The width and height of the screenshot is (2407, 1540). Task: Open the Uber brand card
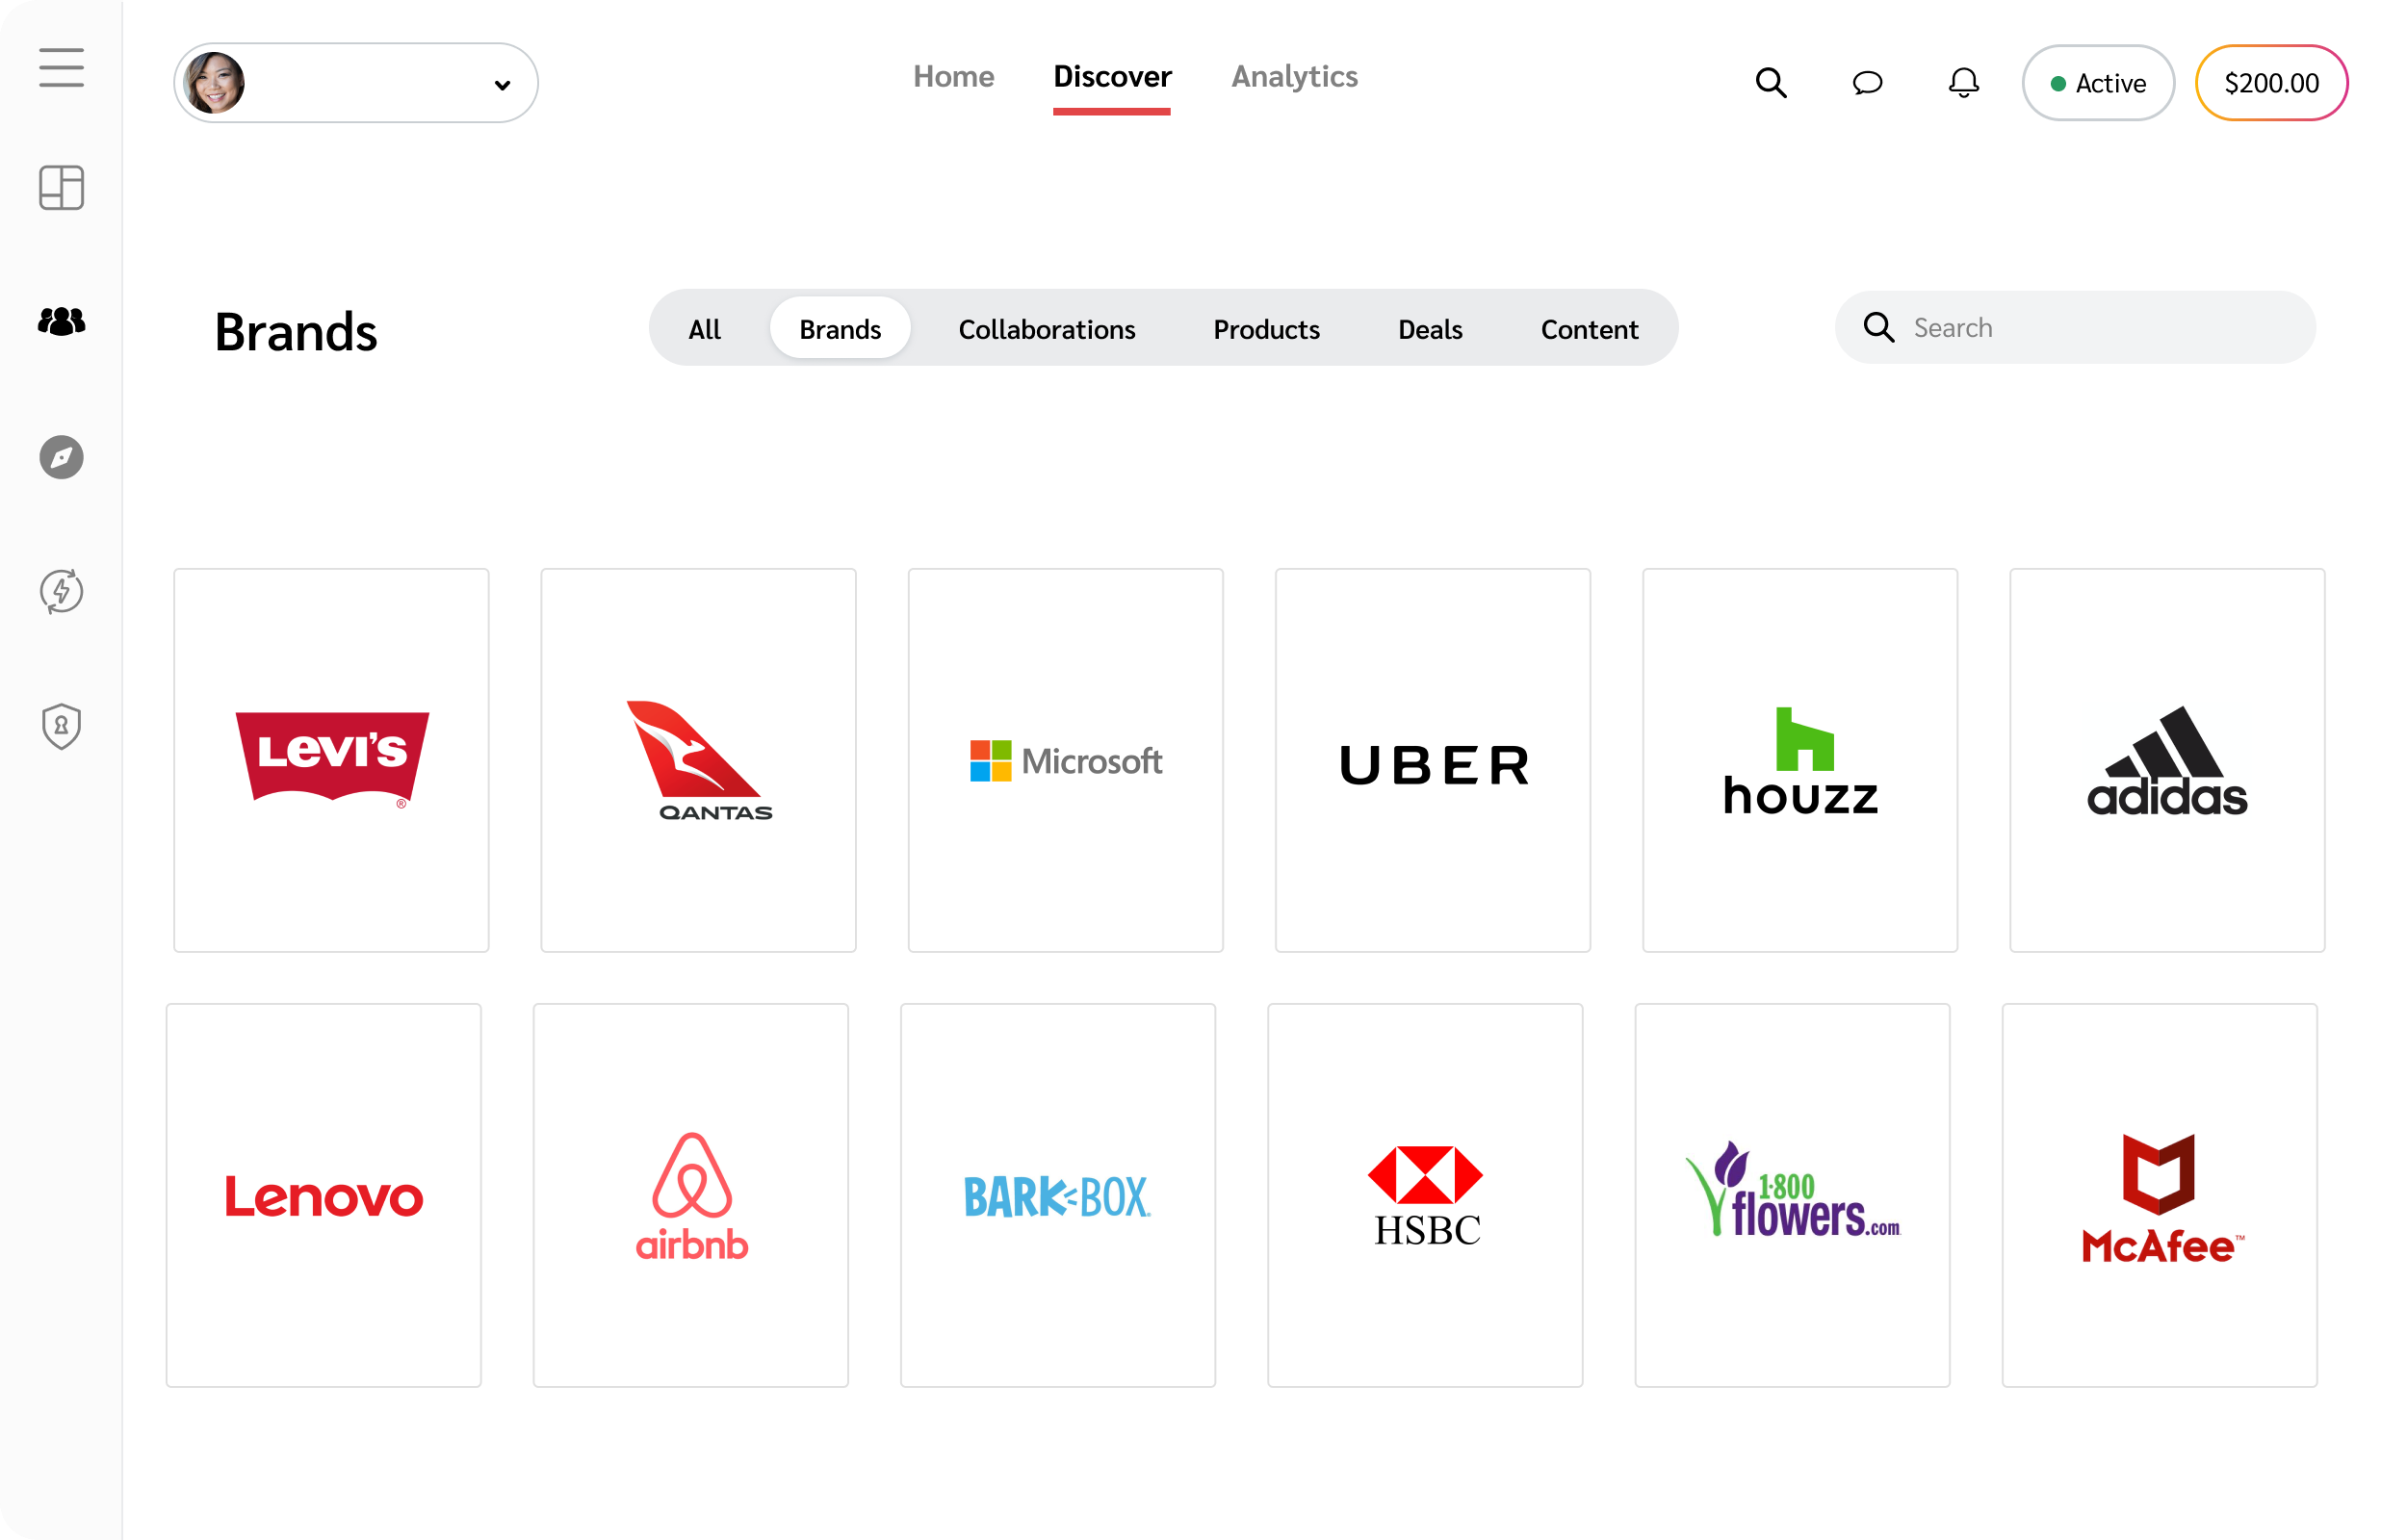pos(1432,760)
